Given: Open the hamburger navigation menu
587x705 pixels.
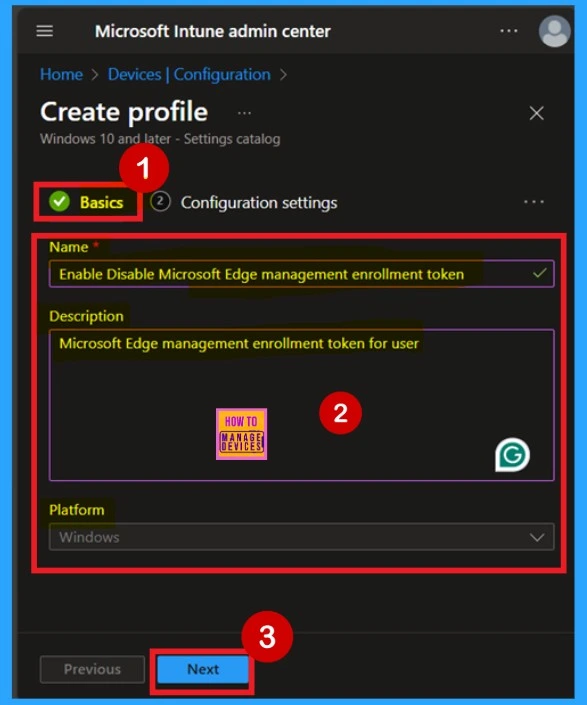Looking at the screenshot, I should point(44,31).
